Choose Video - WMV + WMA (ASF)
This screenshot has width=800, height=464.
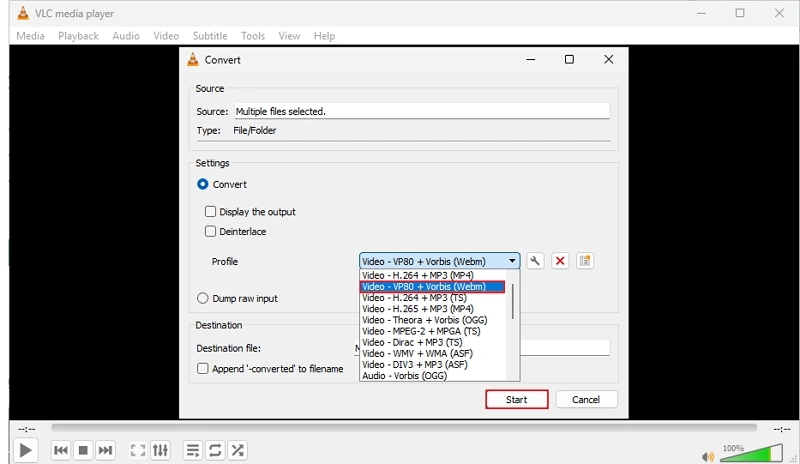pos(433,354)
